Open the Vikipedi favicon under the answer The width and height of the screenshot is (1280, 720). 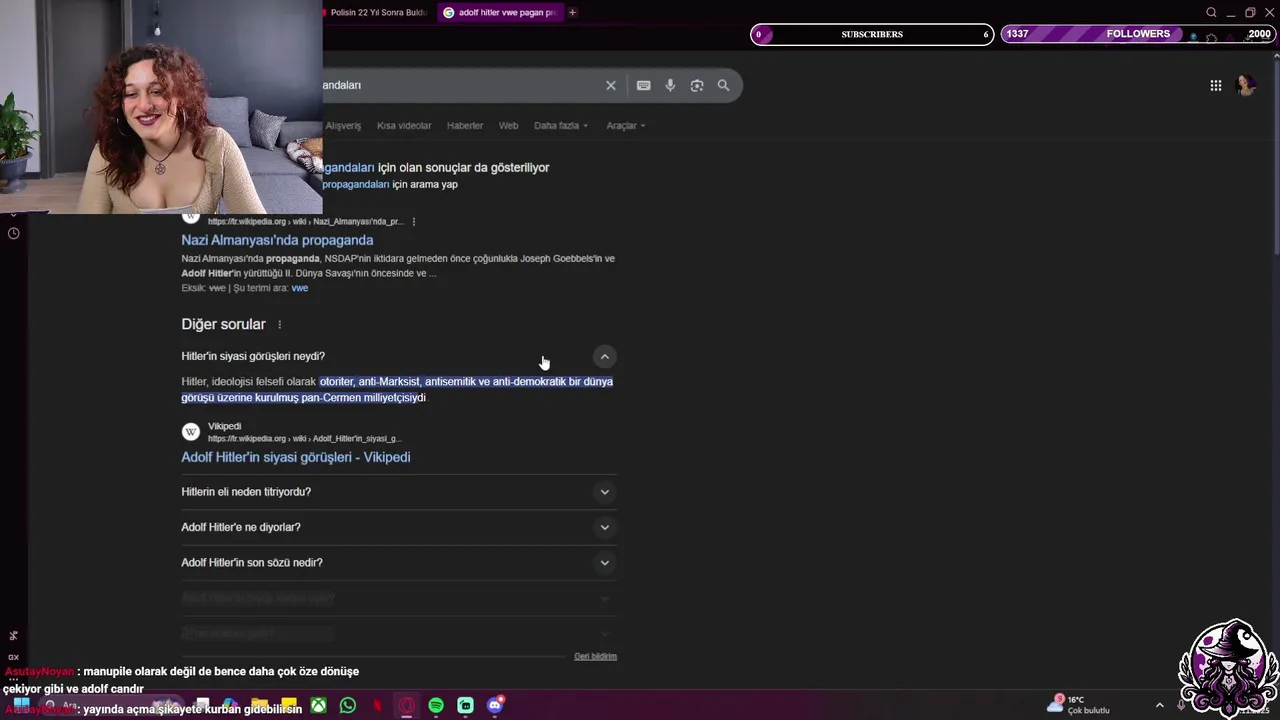[x=190, y=432]
